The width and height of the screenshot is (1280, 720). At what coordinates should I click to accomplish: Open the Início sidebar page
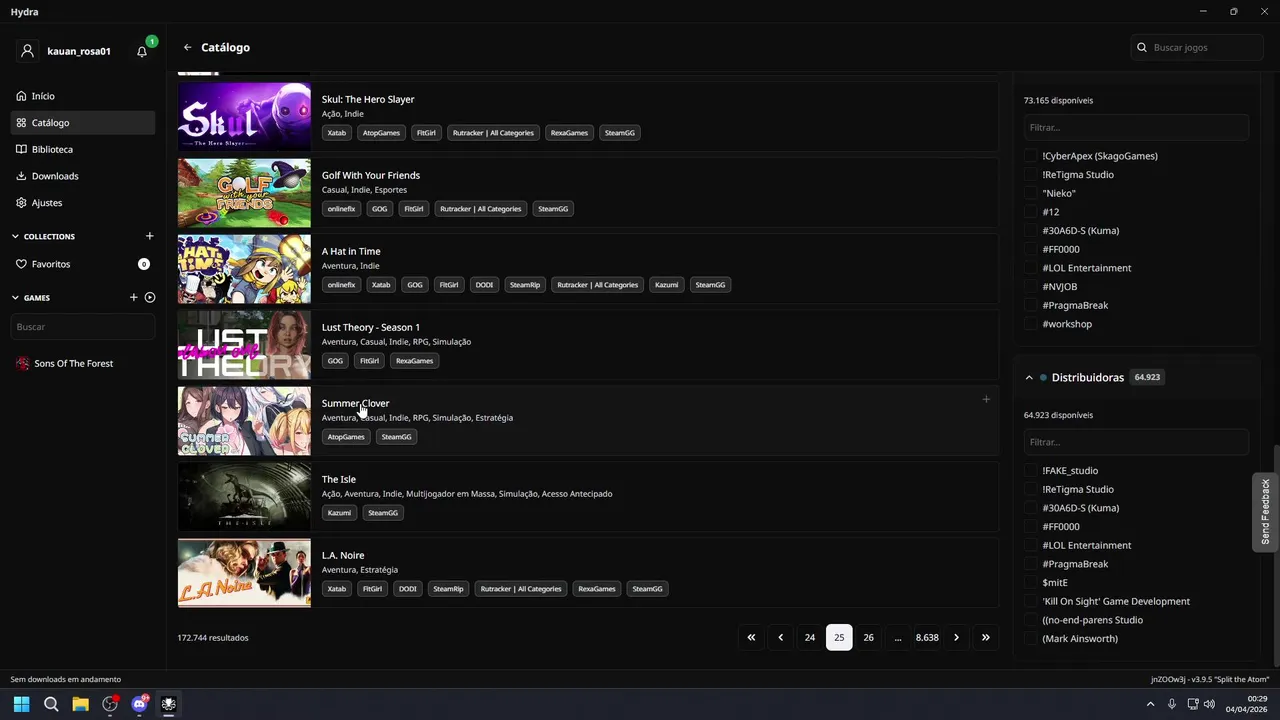coord(82,96)
